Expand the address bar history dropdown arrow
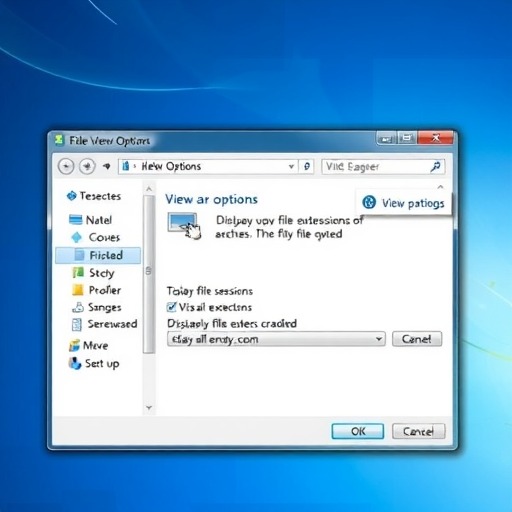The height and width of the screenshot is (512, 512). 291,166
